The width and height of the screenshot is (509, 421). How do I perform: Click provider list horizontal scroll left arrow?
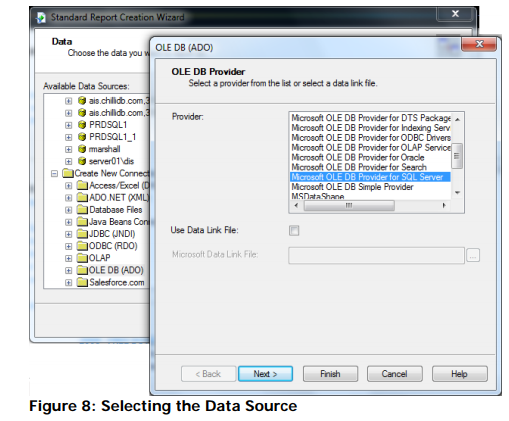click(x=296, y=205)
